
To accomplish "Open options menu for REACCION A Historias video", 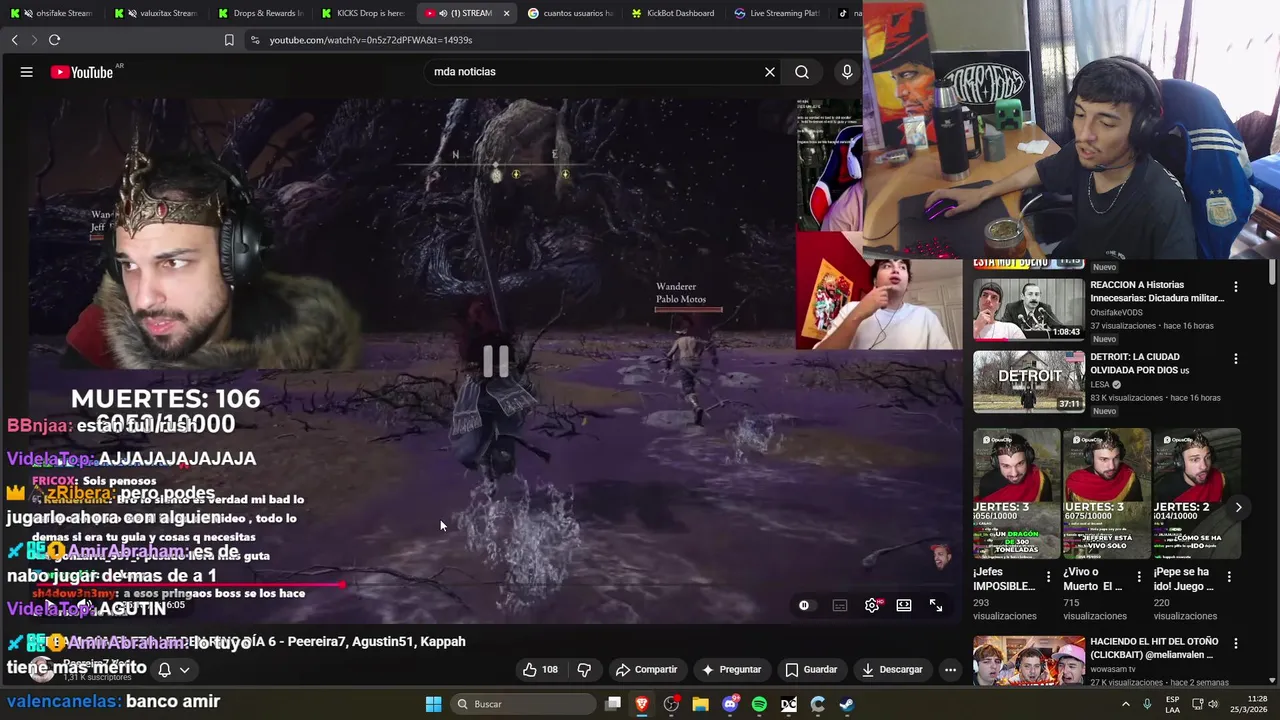I will coord(1236,287).
